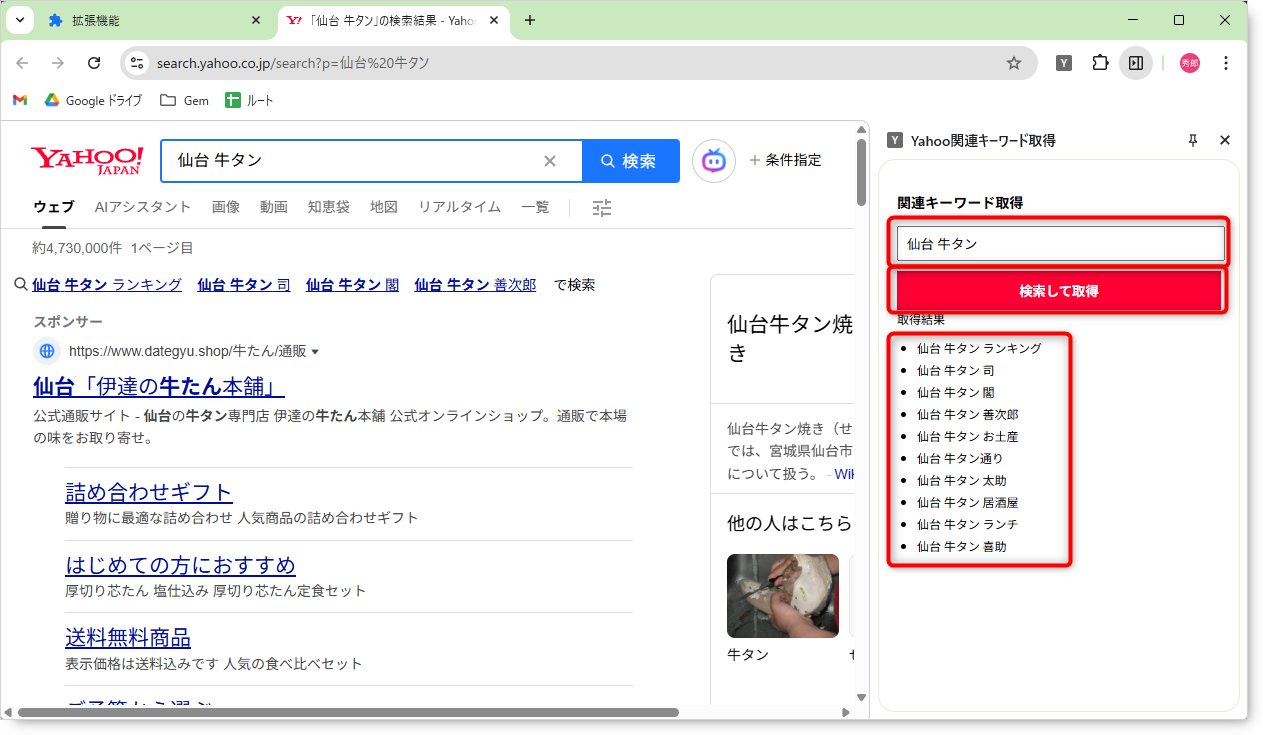Select the リアルタイム search tab
Image resolution: width=1263 pixels, height=735 pixels.
point(459,207)
